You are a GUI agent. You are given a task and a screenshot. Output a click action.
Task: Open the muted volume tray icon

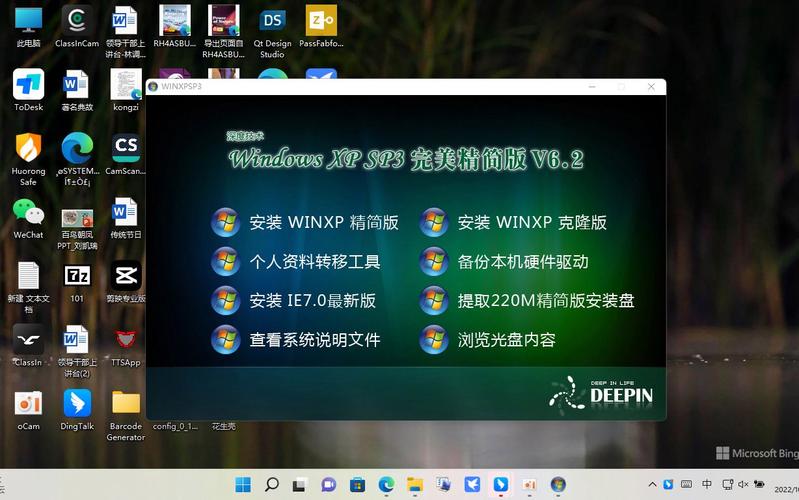pyautogui.click(x=743, y=485)
